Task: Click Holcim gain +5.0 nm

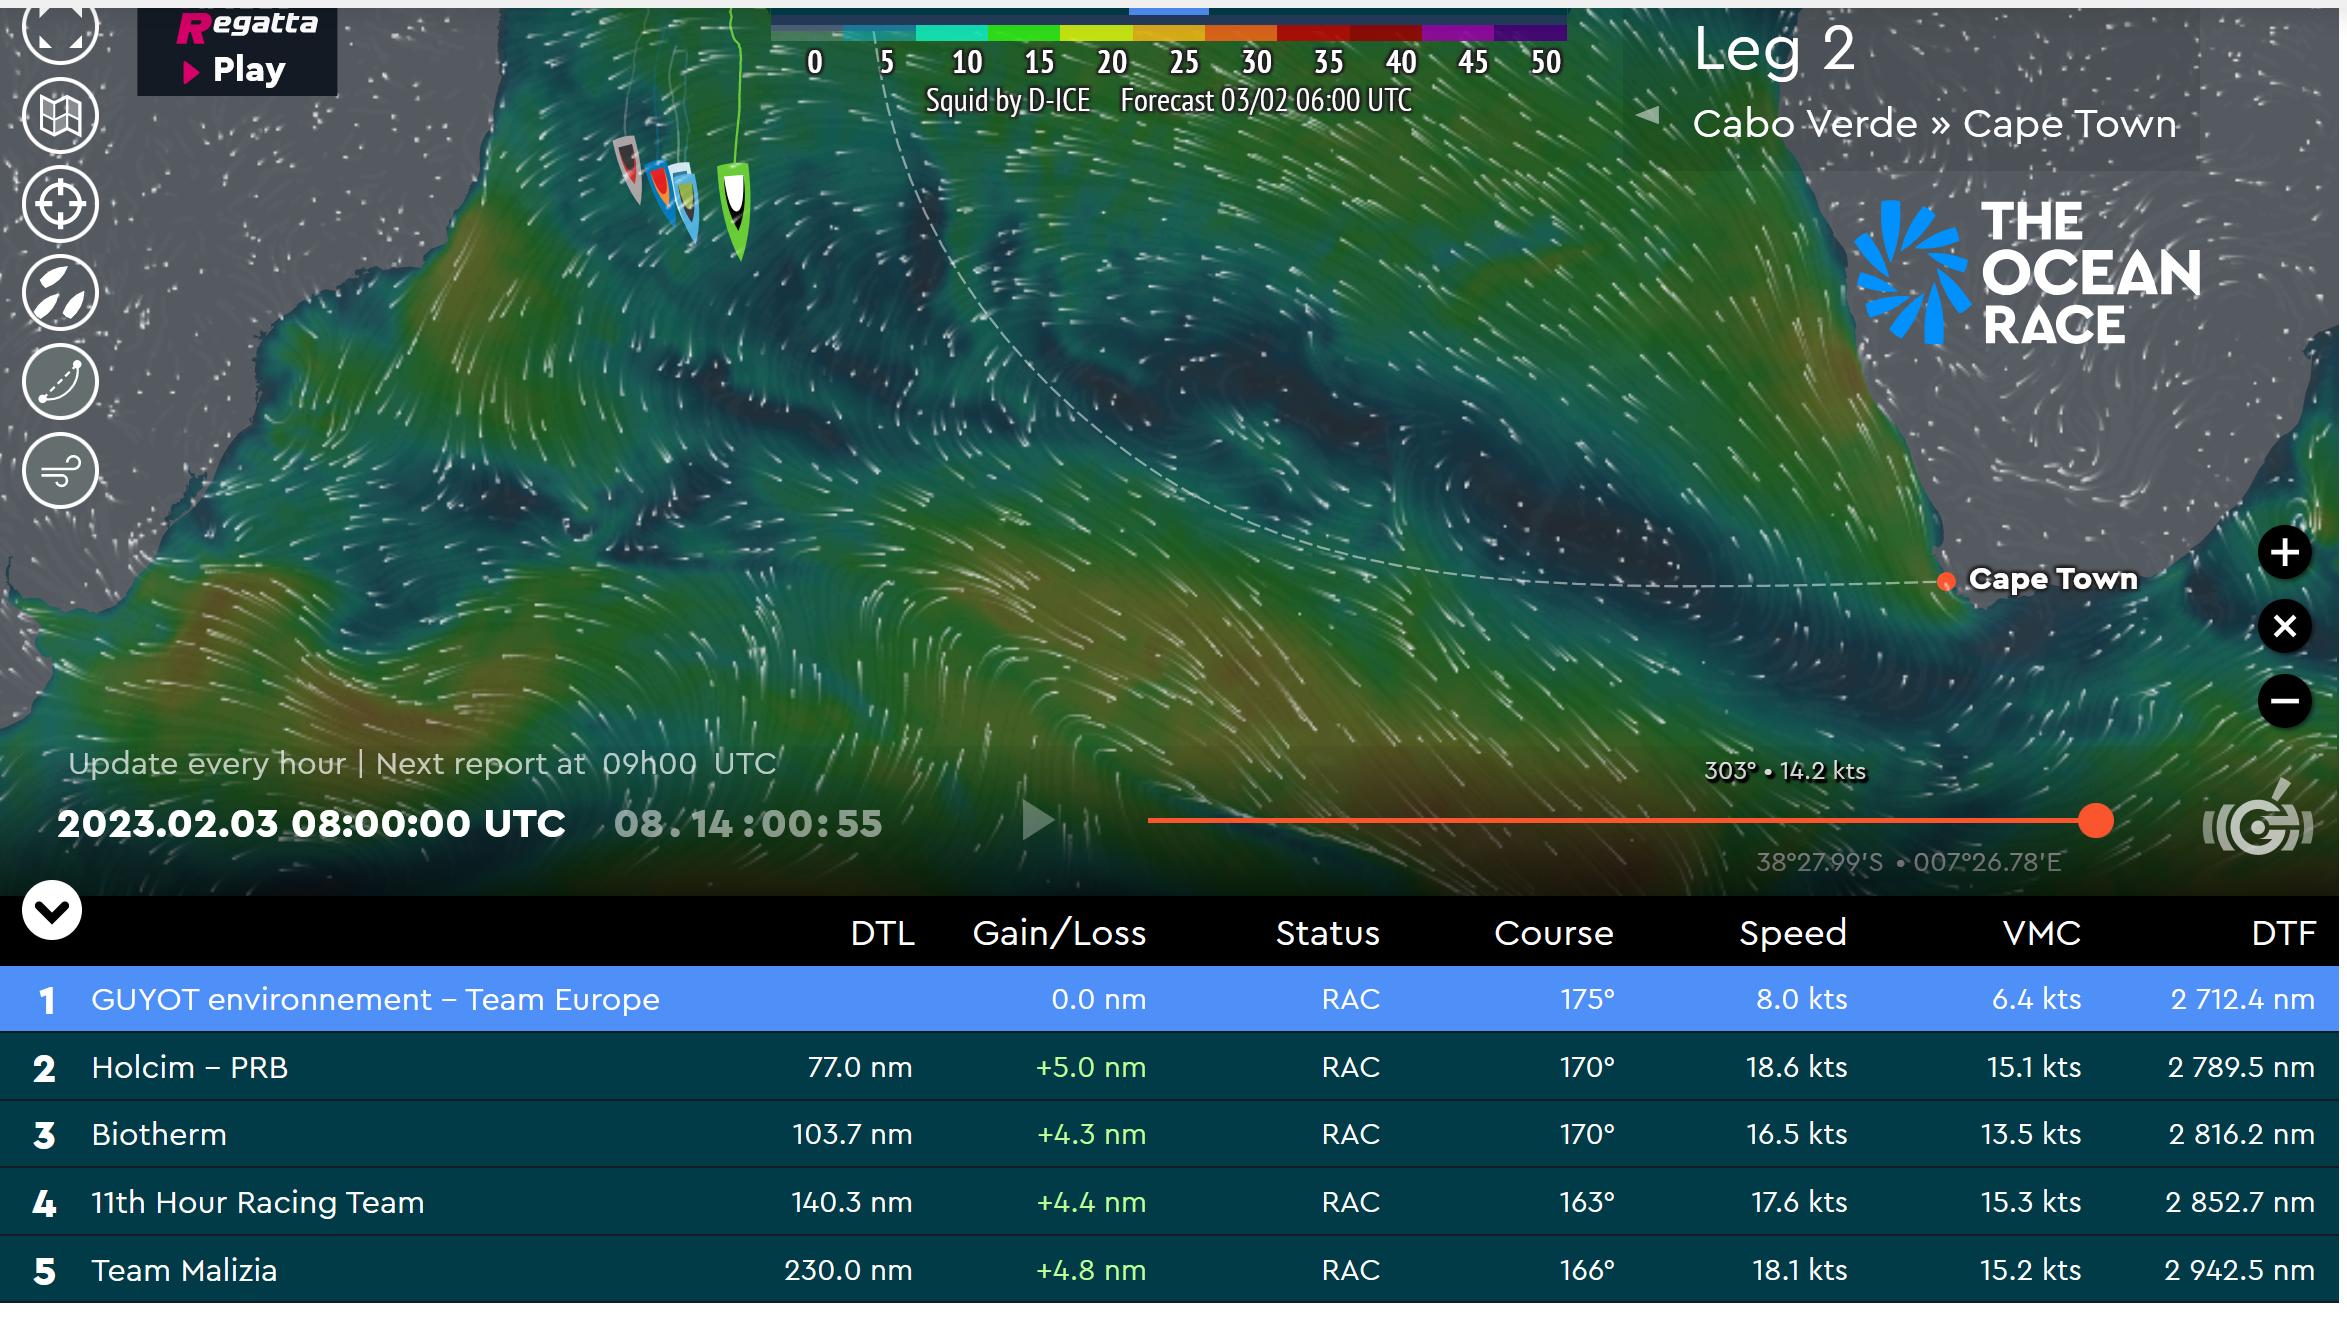Action: (x=1091, y=1067)
